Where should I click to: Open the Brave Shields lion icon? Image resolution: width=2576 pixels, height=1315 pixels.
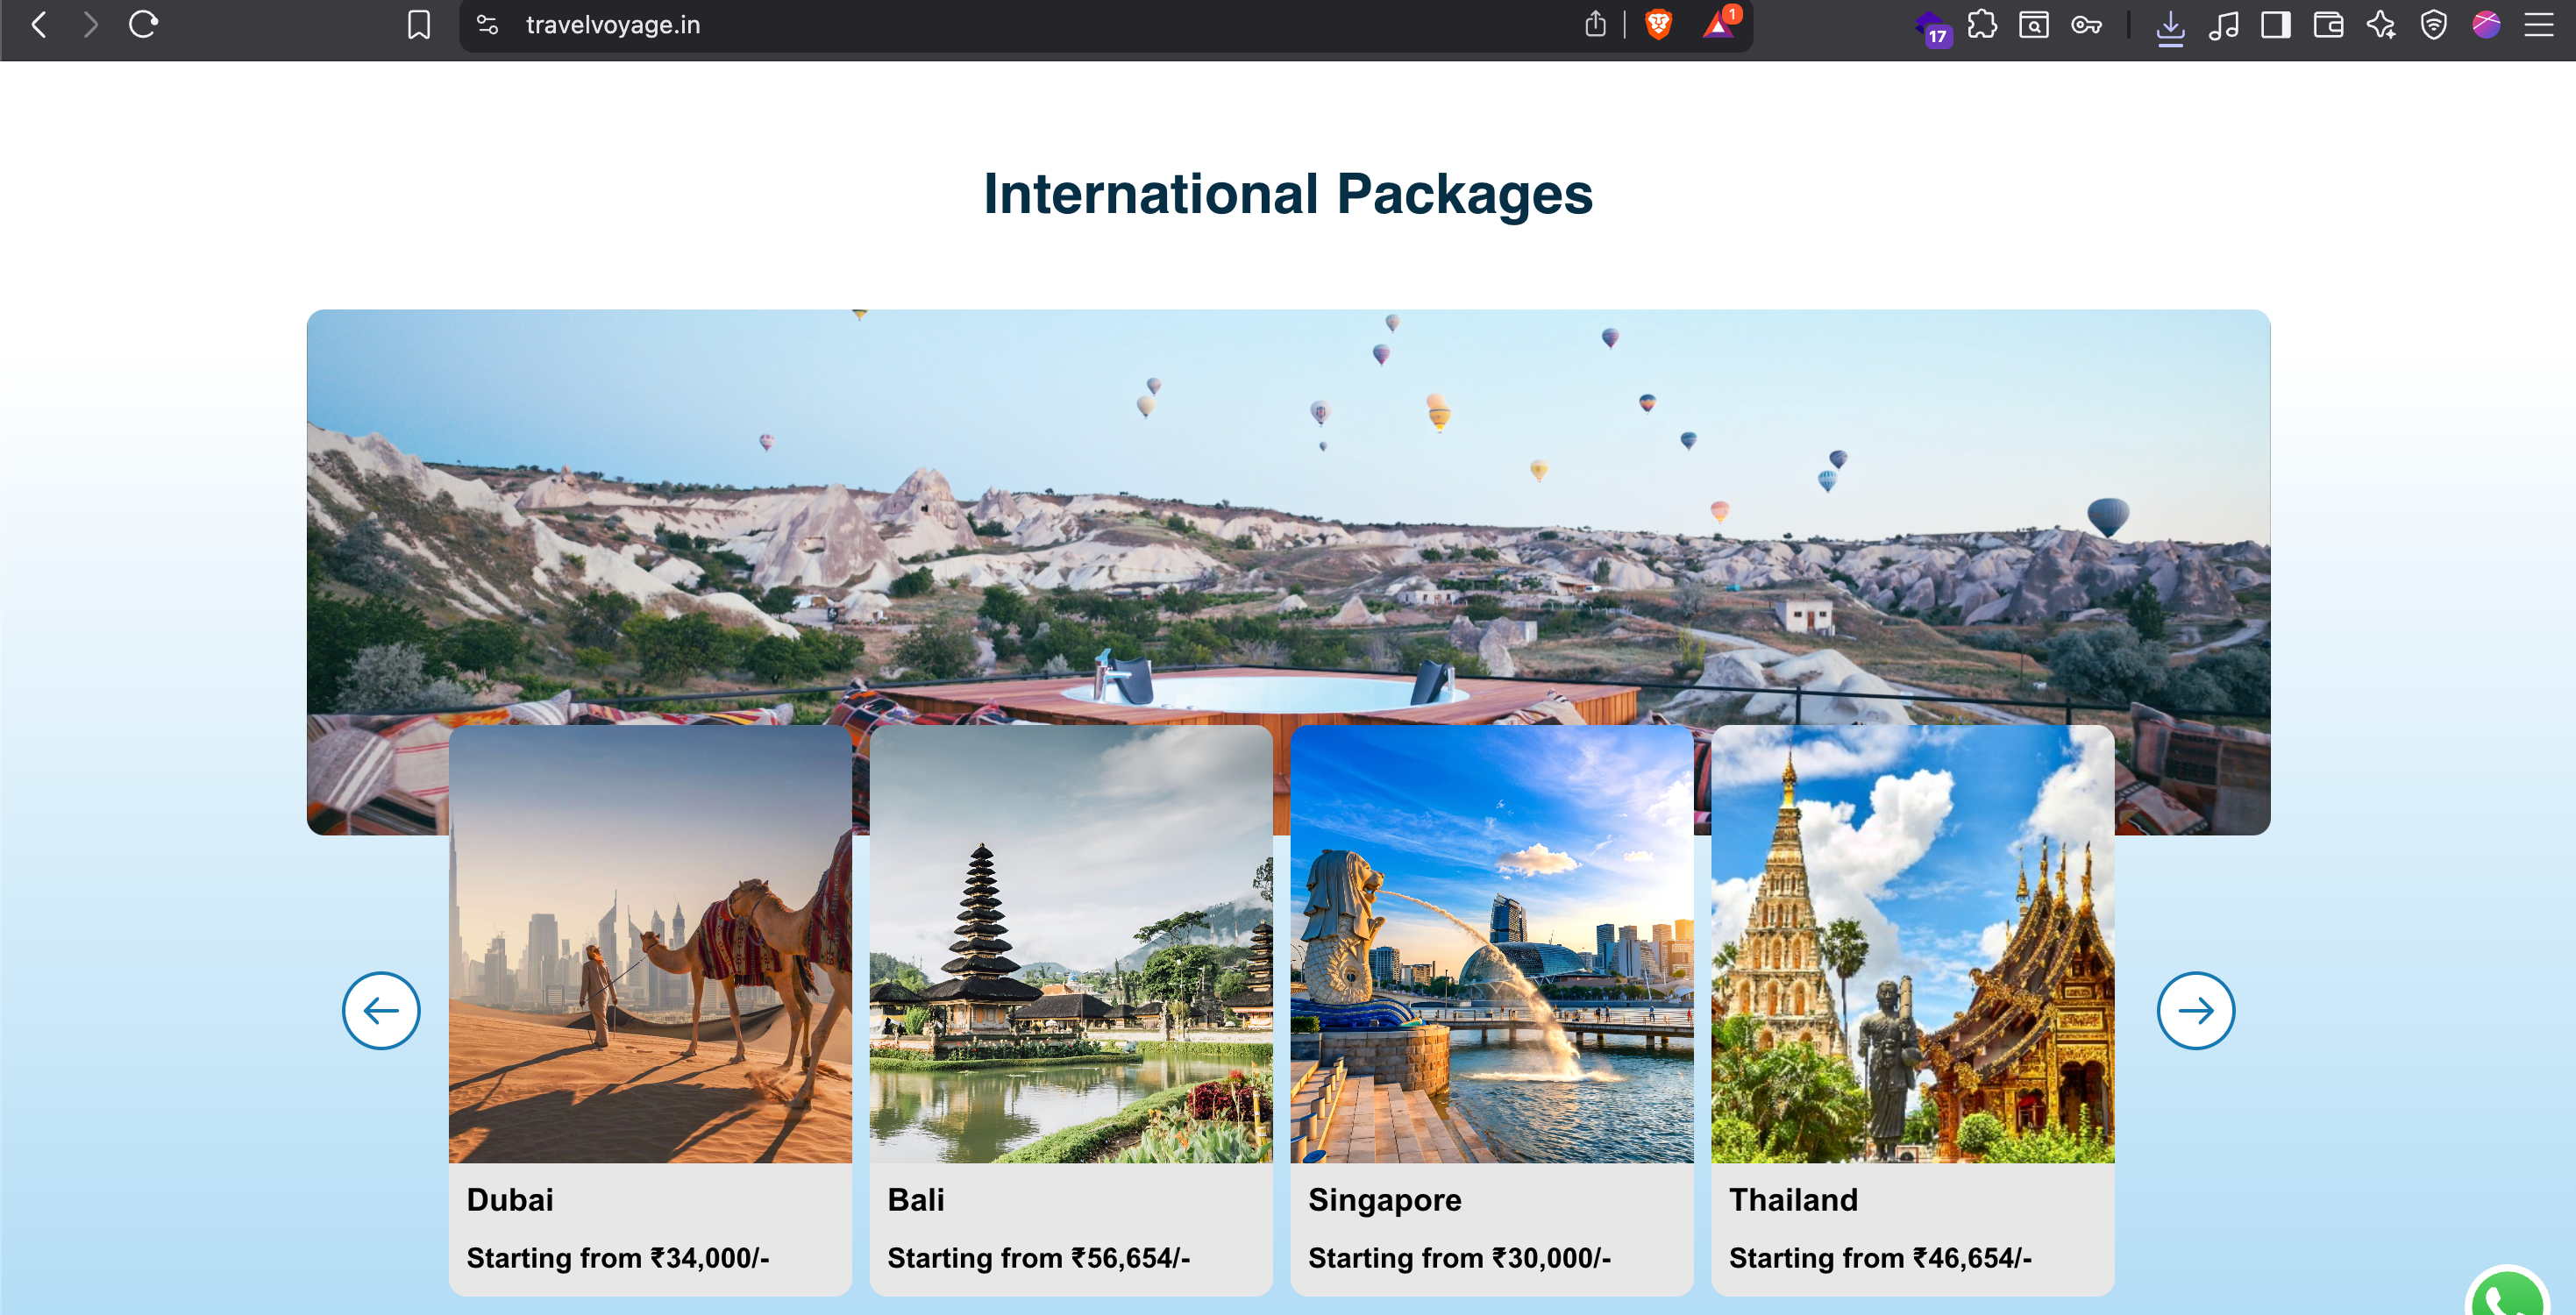1658,25
